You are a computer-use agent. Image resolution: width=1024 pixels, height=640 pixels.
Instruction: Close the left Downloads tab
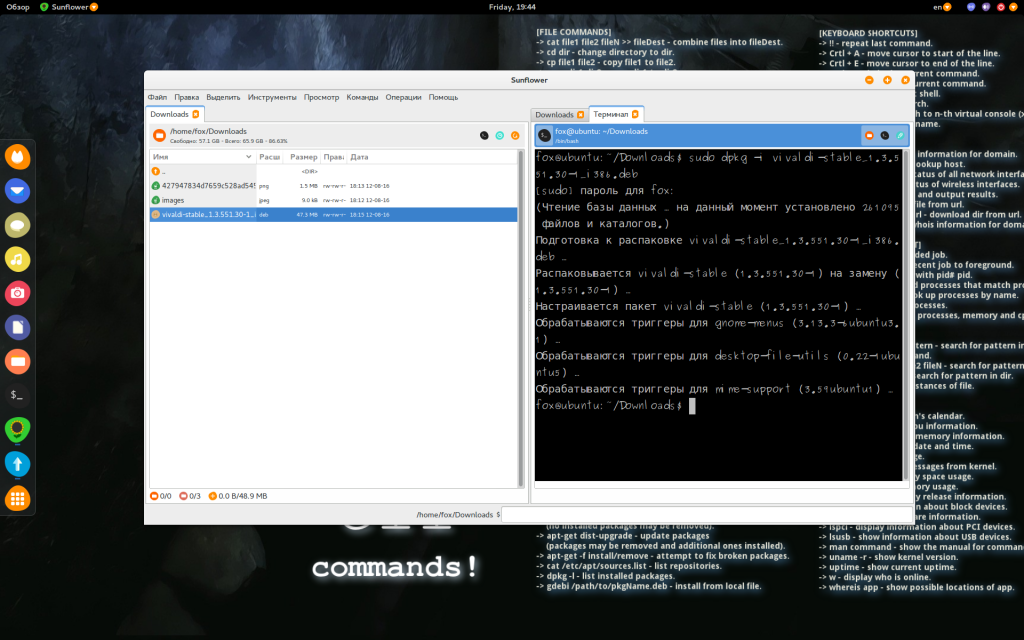coord(196,114)
